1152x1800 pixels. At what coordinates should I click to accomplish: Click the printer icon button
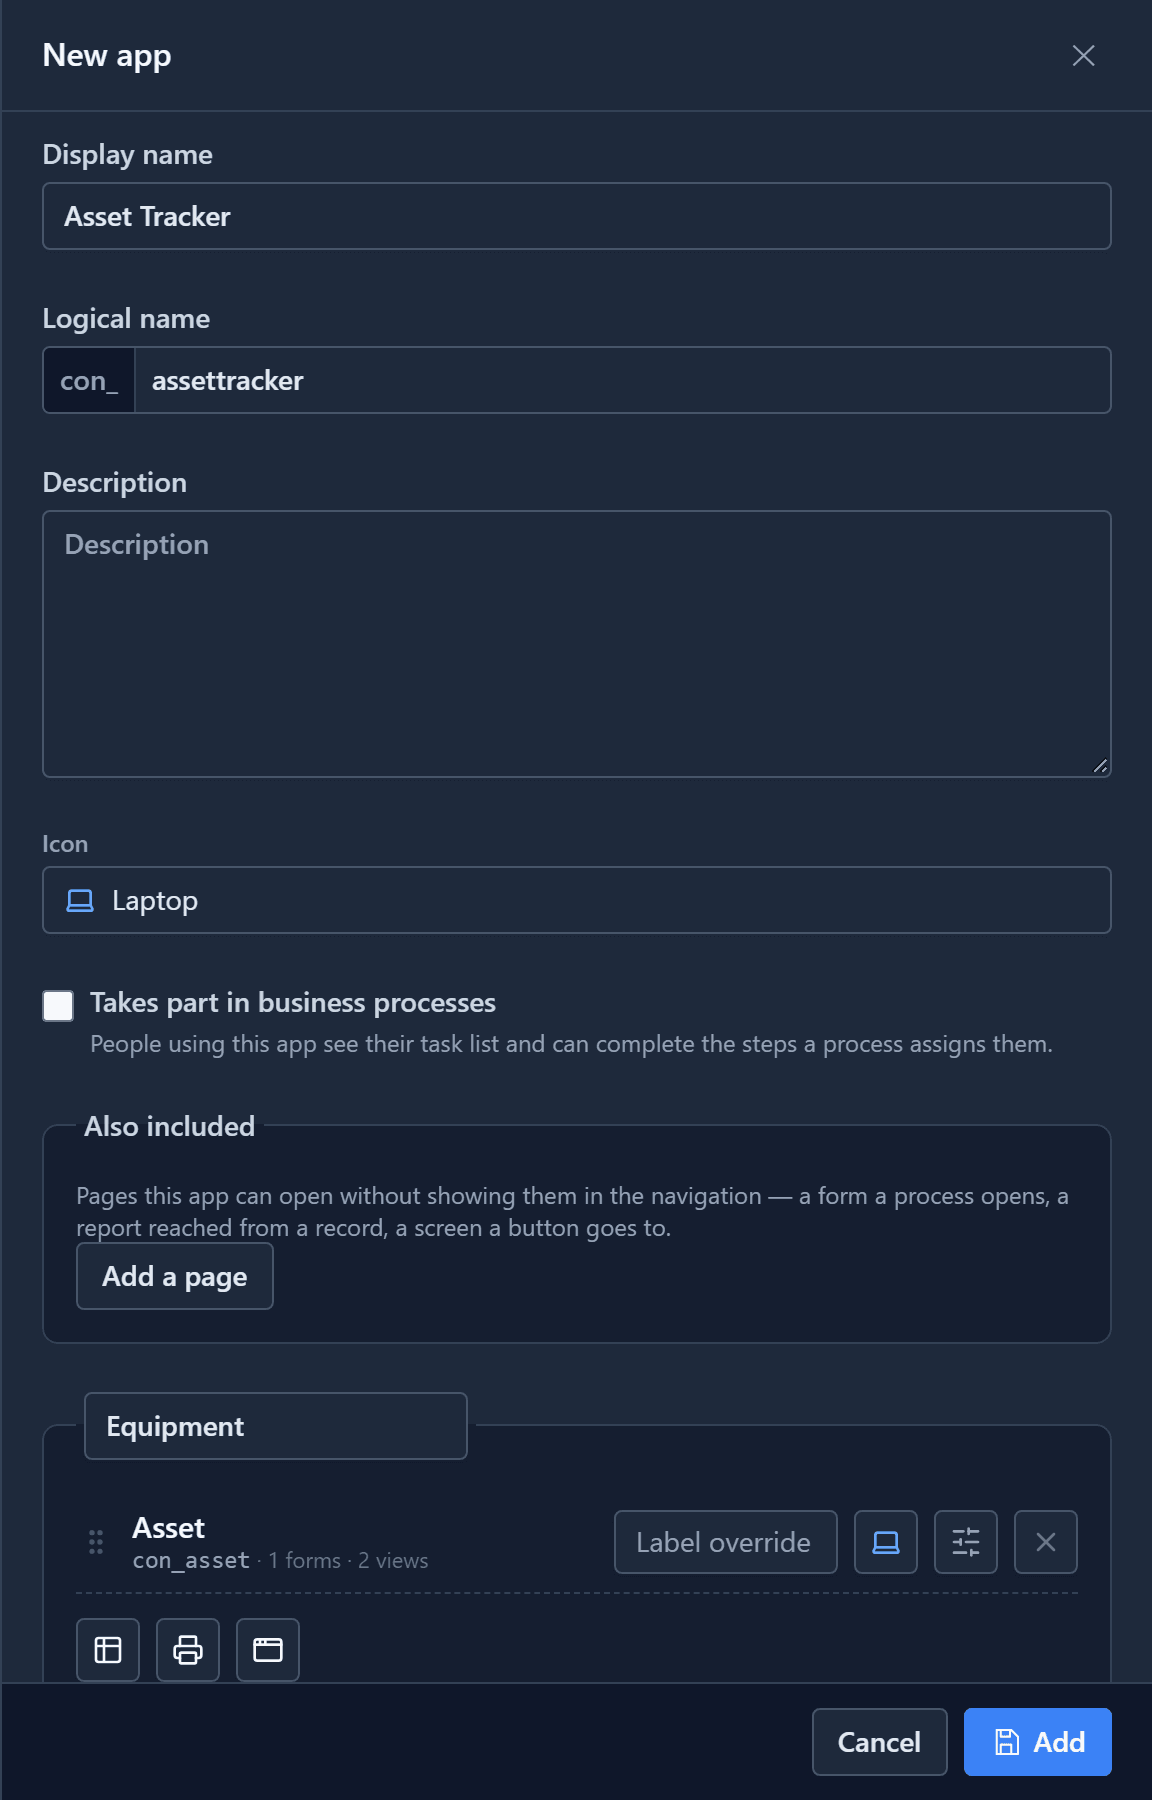coord(188,1650)
